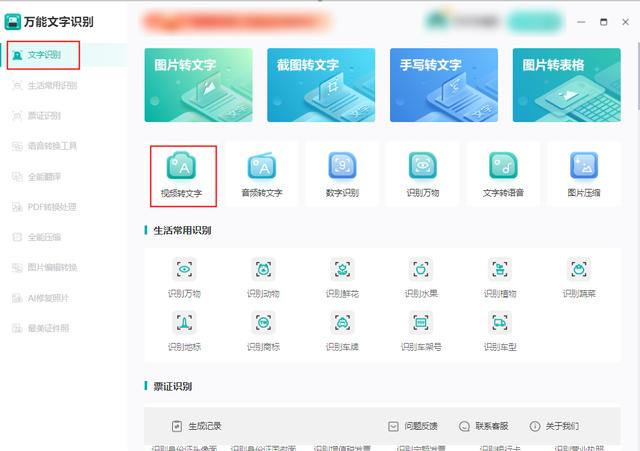Open 全能压缩 in the sidebar

(37, 237)
